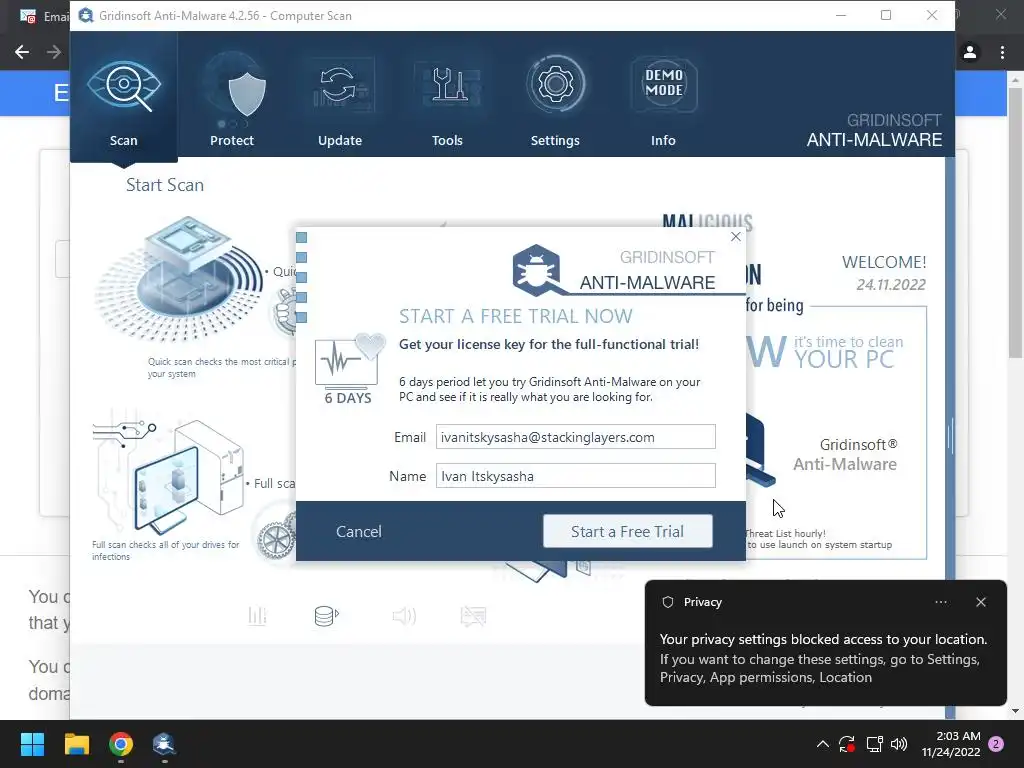Click Gridinsoft Anti-Malware taskbar icon
The image size is (1024, 768).
click(x=164, y=744)
